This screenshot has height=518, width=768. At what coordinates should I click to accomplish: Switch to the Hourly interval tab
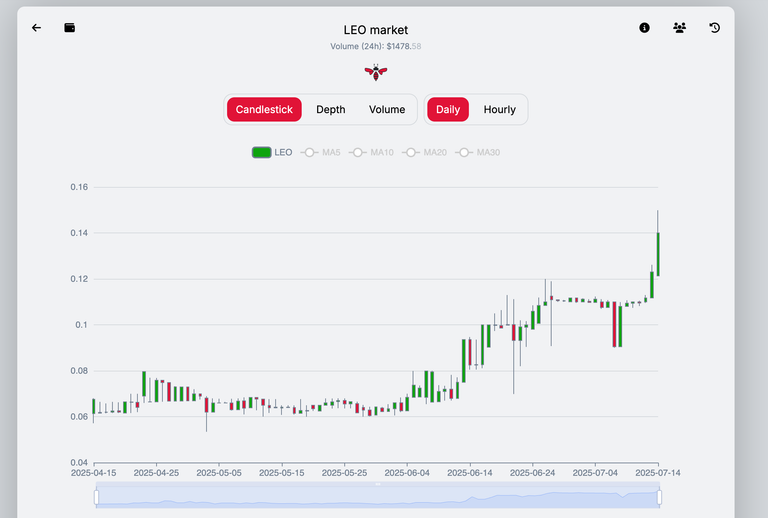pyautogui.click(x=500, y=109)
